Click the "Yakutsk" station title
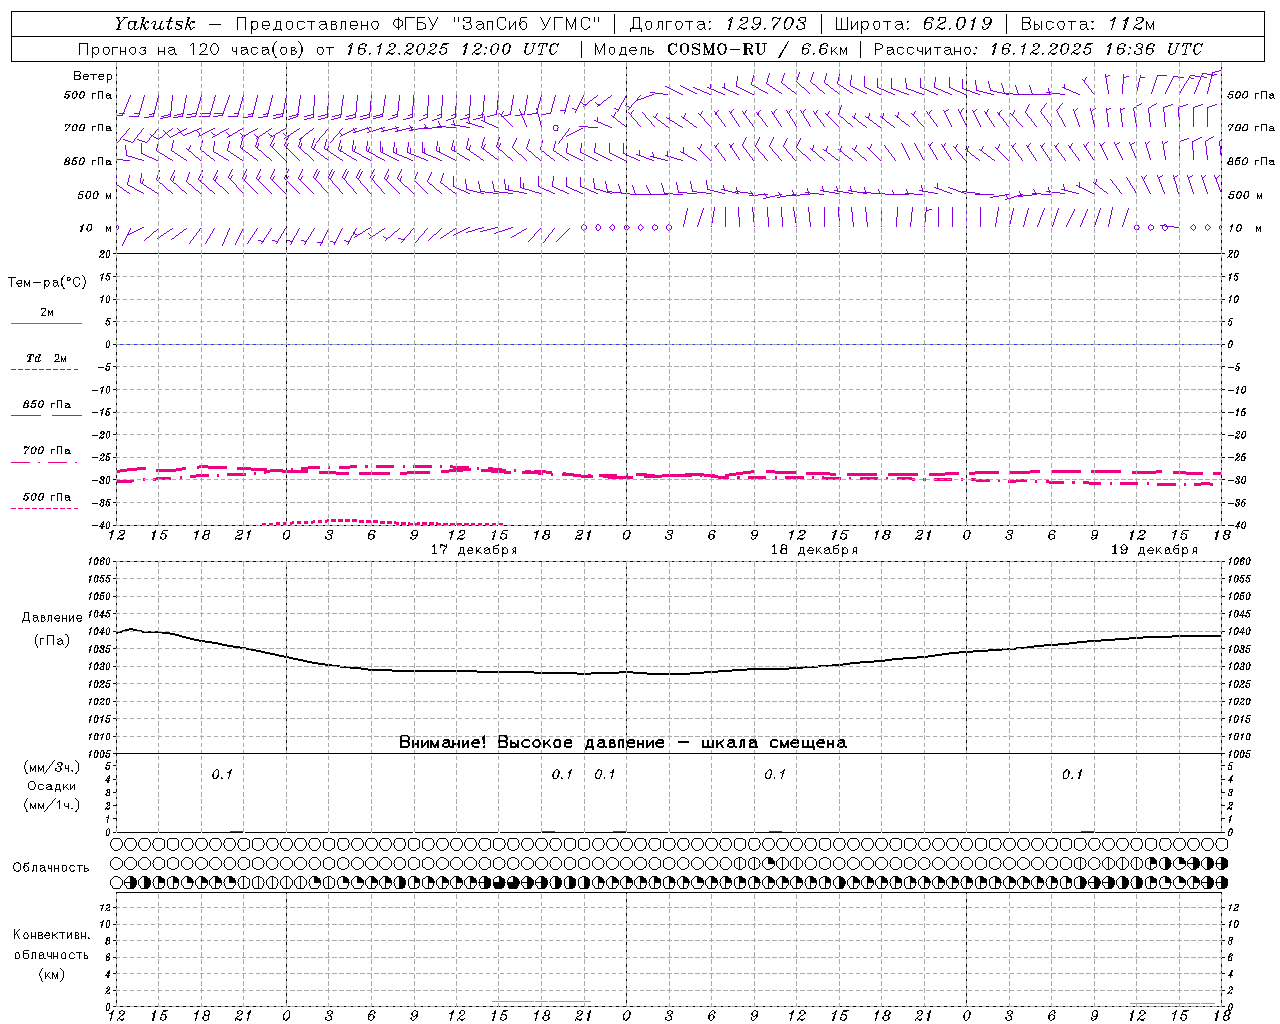 pos(154,24)
